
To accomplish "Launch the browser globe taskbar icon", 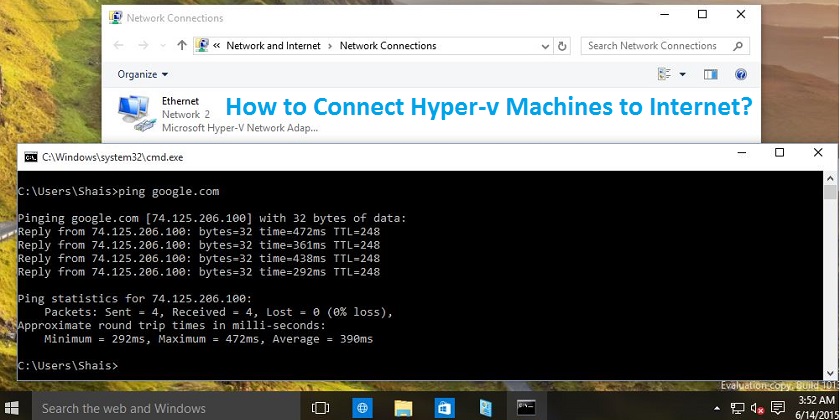I will (x=363, y=408).
